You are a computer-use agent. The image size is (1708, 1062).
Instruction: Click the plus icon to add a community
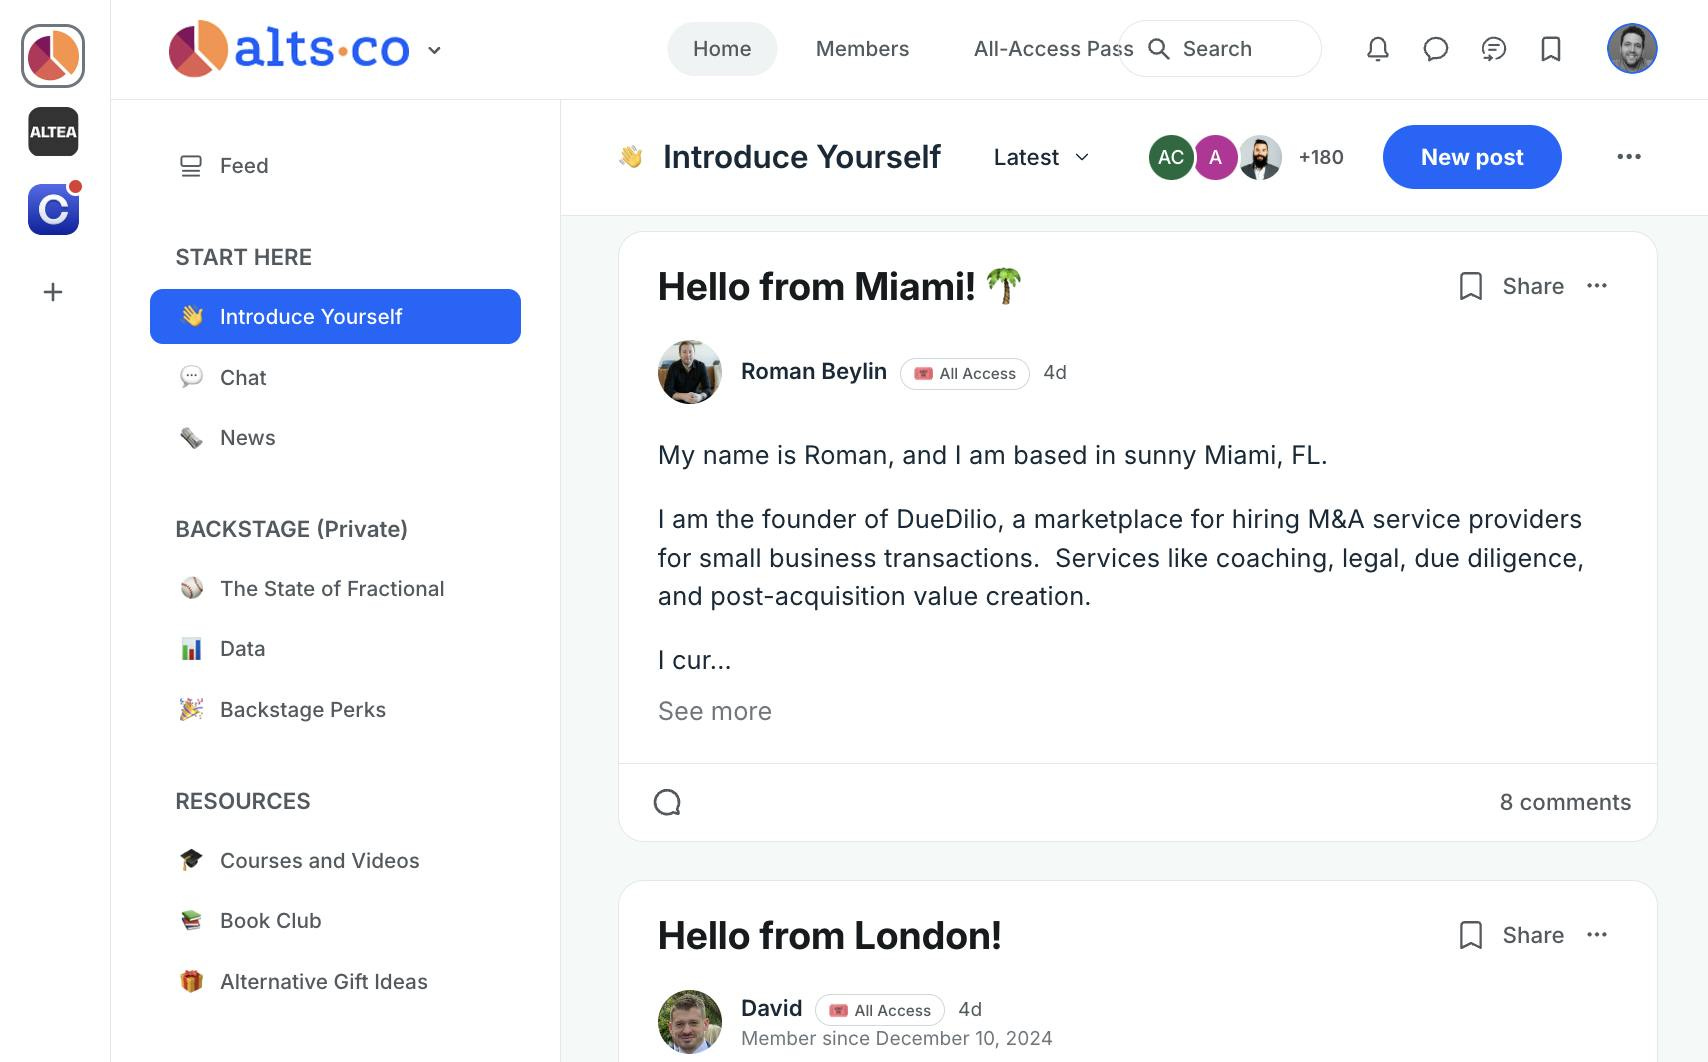pos(51,291)
